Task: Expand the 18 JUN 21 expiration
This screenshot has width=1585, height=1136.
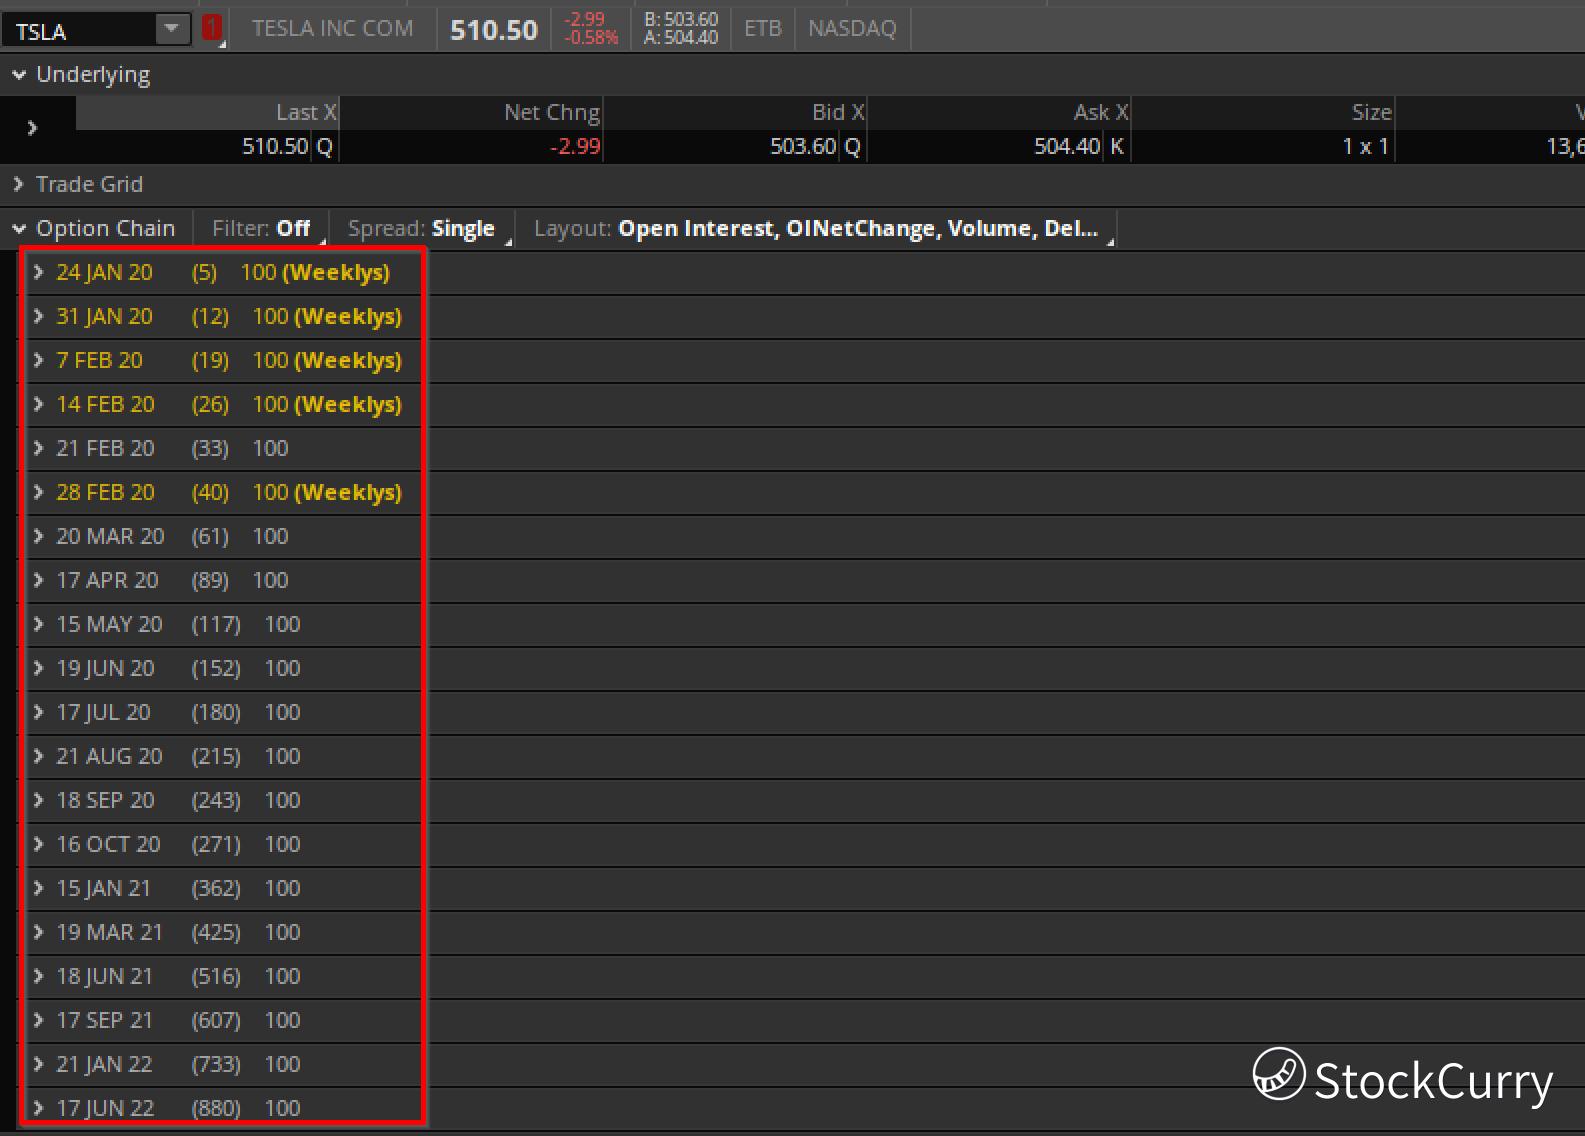Action: coord(38,976)
